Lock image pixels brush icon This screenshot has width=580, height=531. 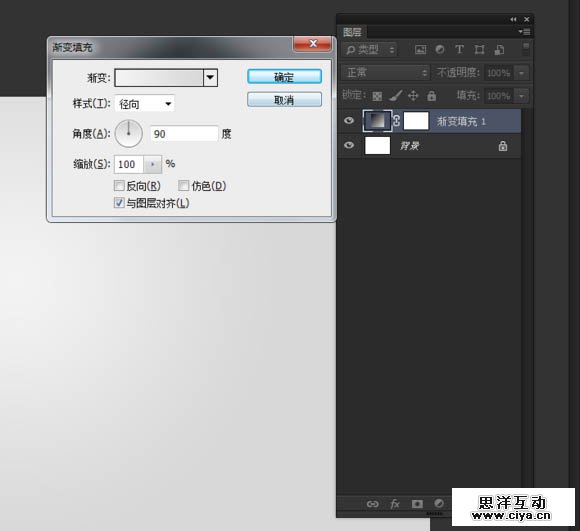pyautogui.click(x=396, y=96)
